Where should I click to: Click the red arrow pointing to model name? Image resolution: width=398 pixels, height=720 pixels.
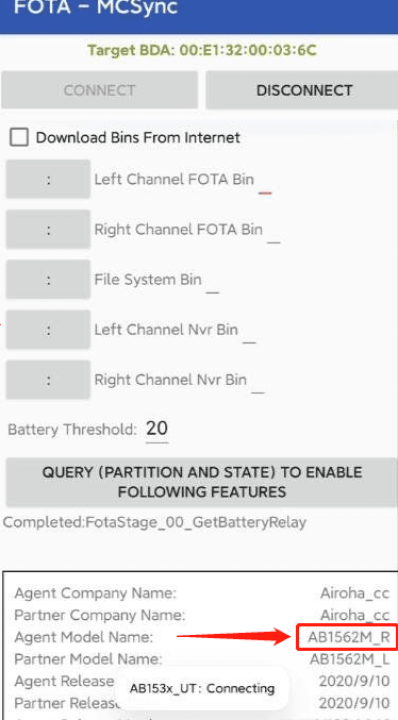(233, 636)
